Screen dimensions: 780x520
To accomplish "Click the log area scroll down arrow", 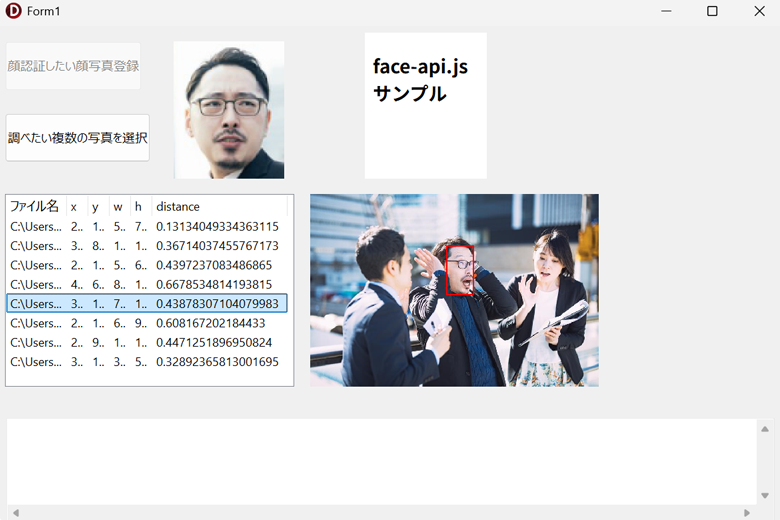I will [765, 496].
